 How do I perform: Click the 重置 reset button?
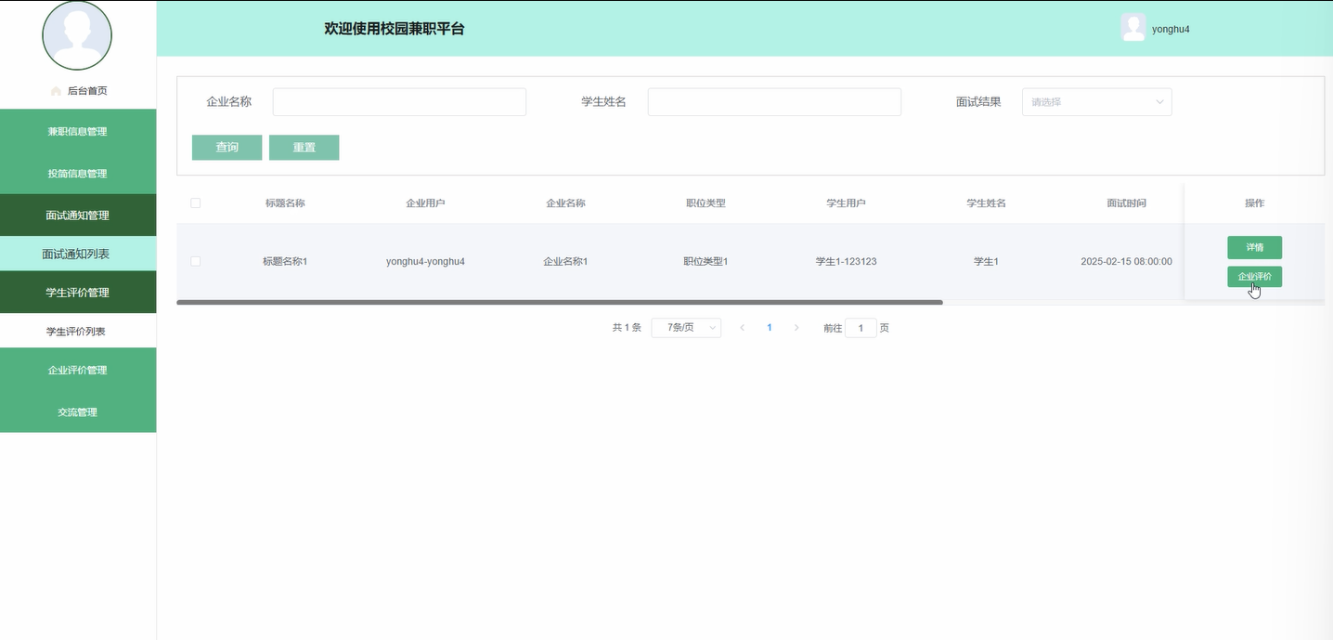click(304, 148)
